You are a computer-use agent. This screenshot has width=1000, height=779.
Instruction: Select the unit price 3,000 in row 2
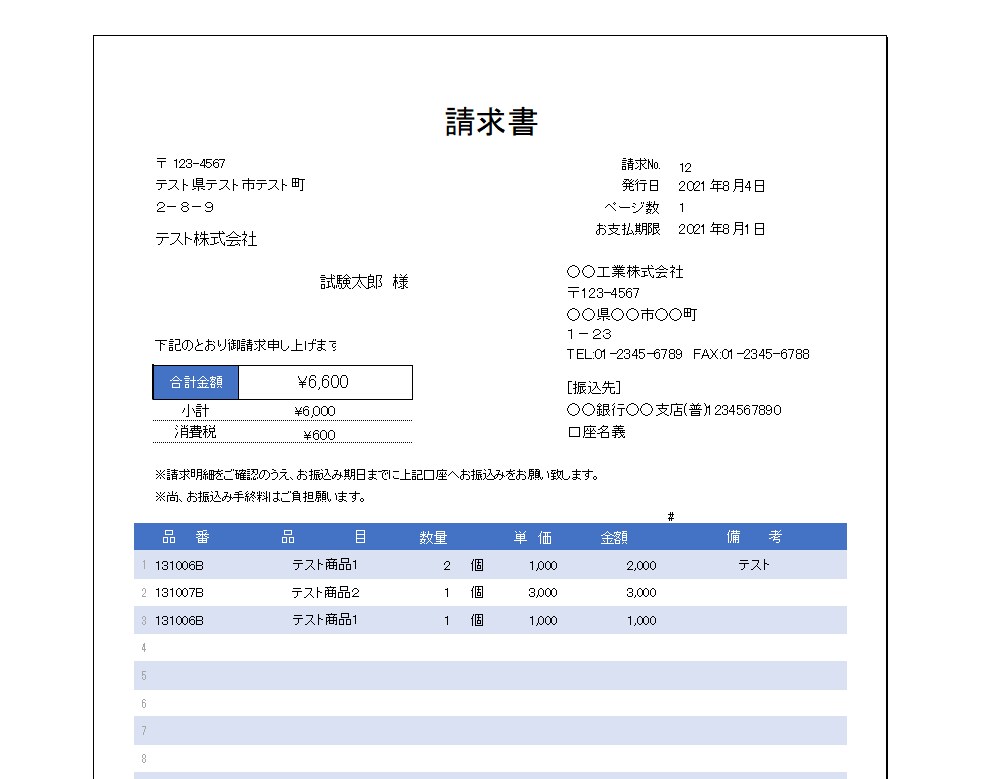pyautogui.click(x=543, y=593)
